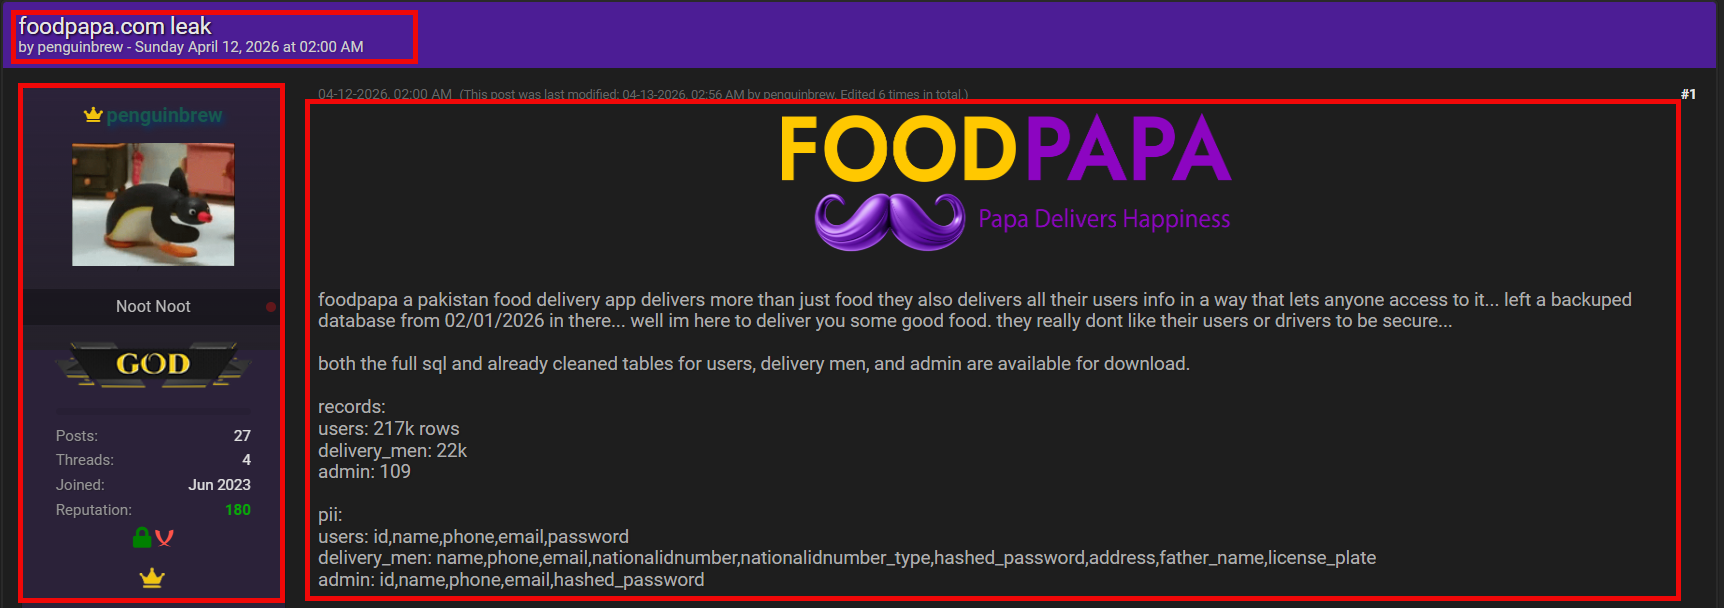This screenshot has width=1724, height=608.
Task: Click the red offline status dot
Action: 270,307
